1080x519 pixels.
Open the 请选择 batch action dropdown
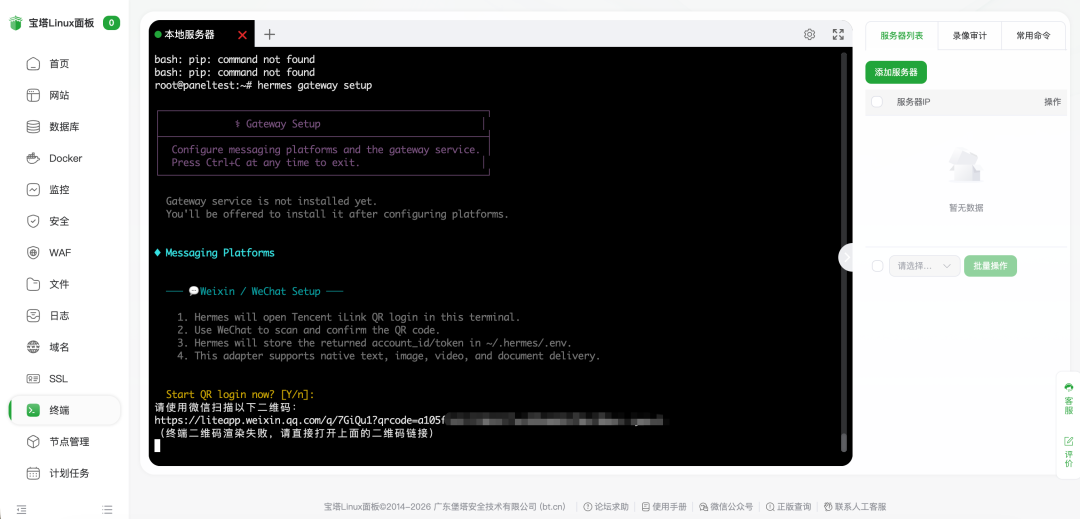point(924,266)
